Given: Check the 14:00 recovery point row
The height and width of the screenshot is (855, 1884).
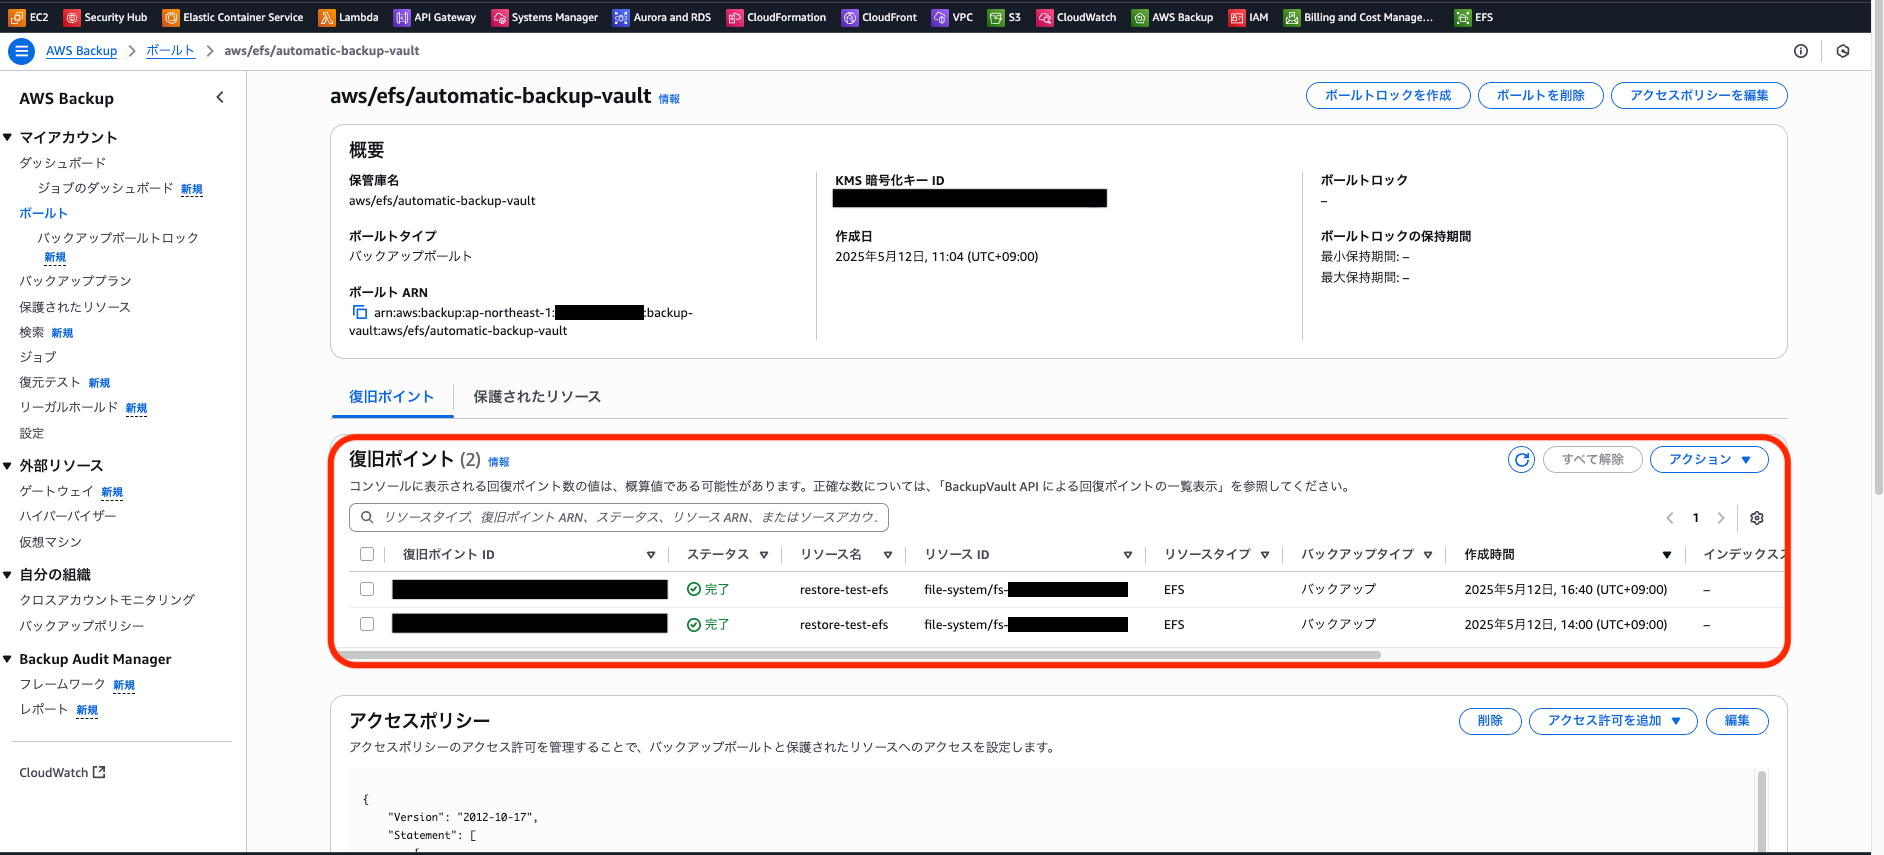Looking at the screenshot, I should tap(367, 624).
